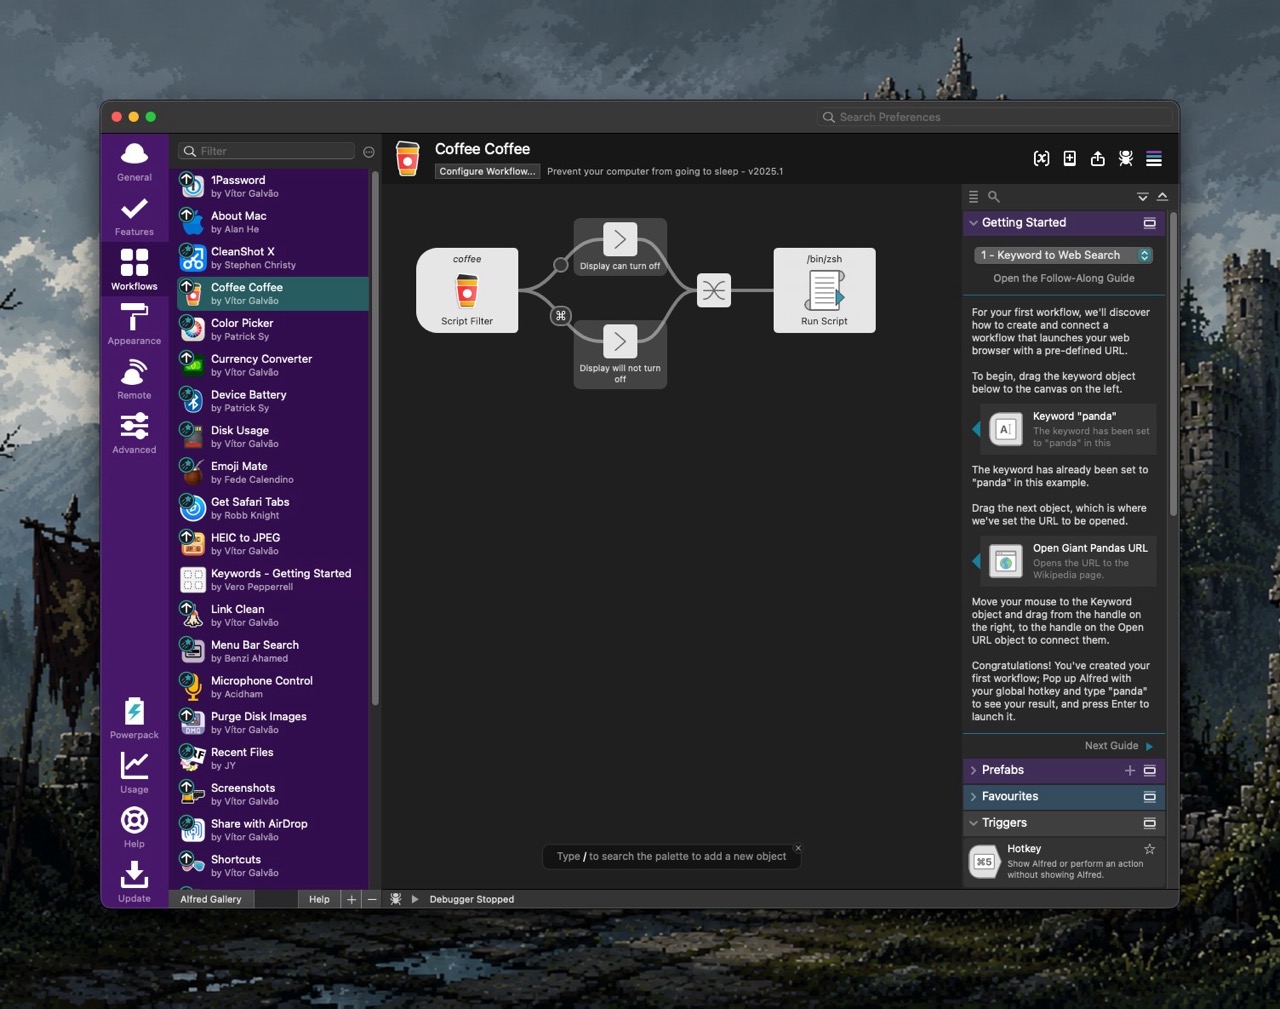
Task: Select the Share with AirDrop workflow
Action: tap(274, 830)
